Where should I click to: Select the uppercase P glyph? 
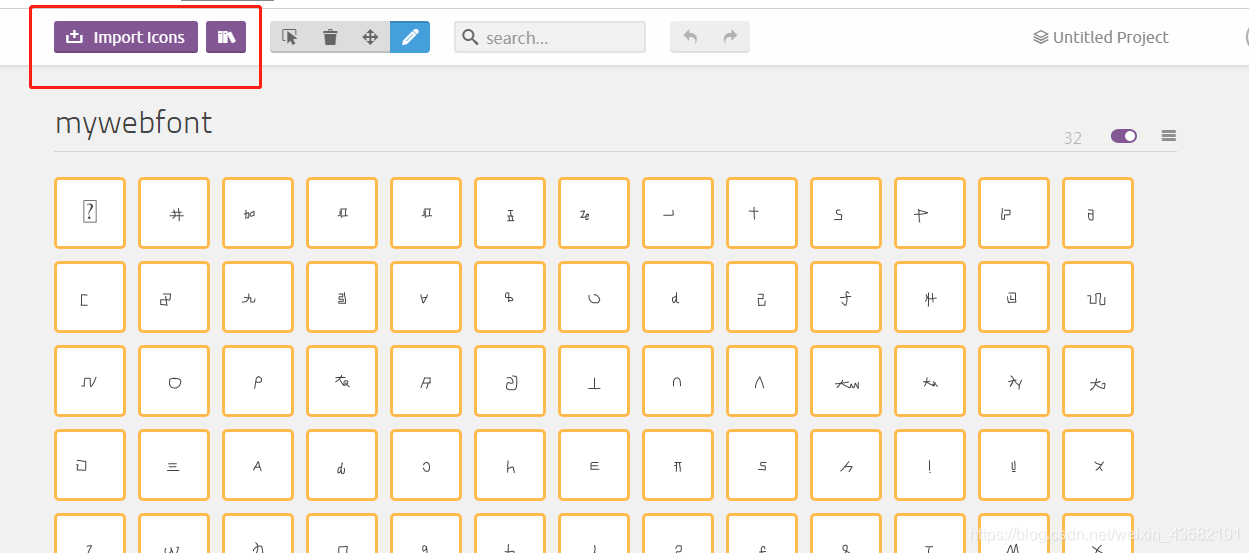coord(258,381)
